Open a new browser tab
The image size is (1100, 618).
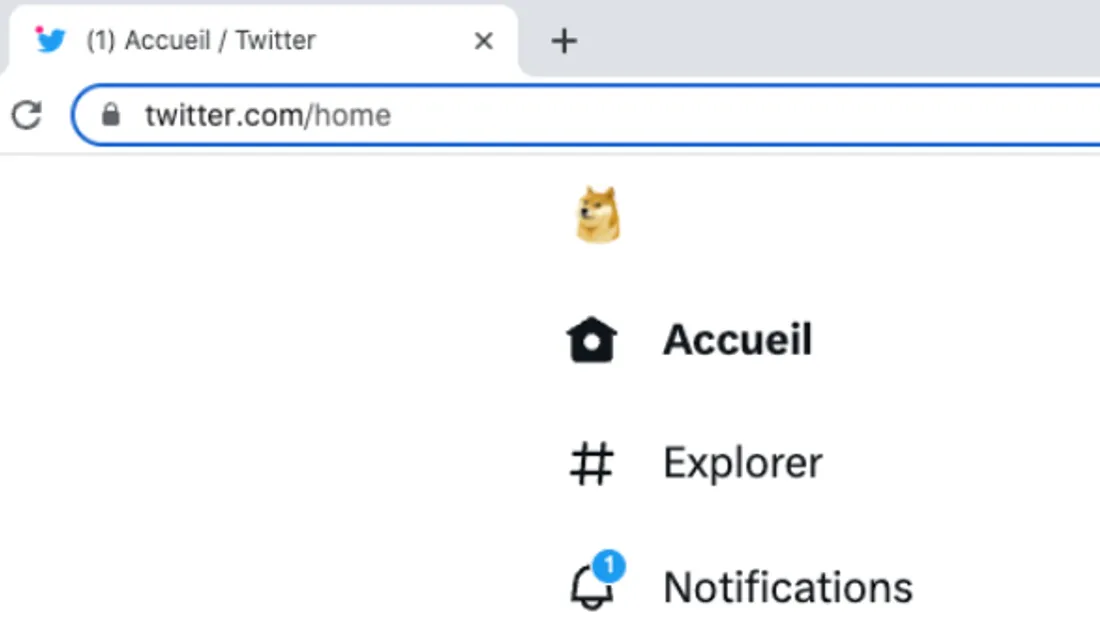[x=565, y=40]
